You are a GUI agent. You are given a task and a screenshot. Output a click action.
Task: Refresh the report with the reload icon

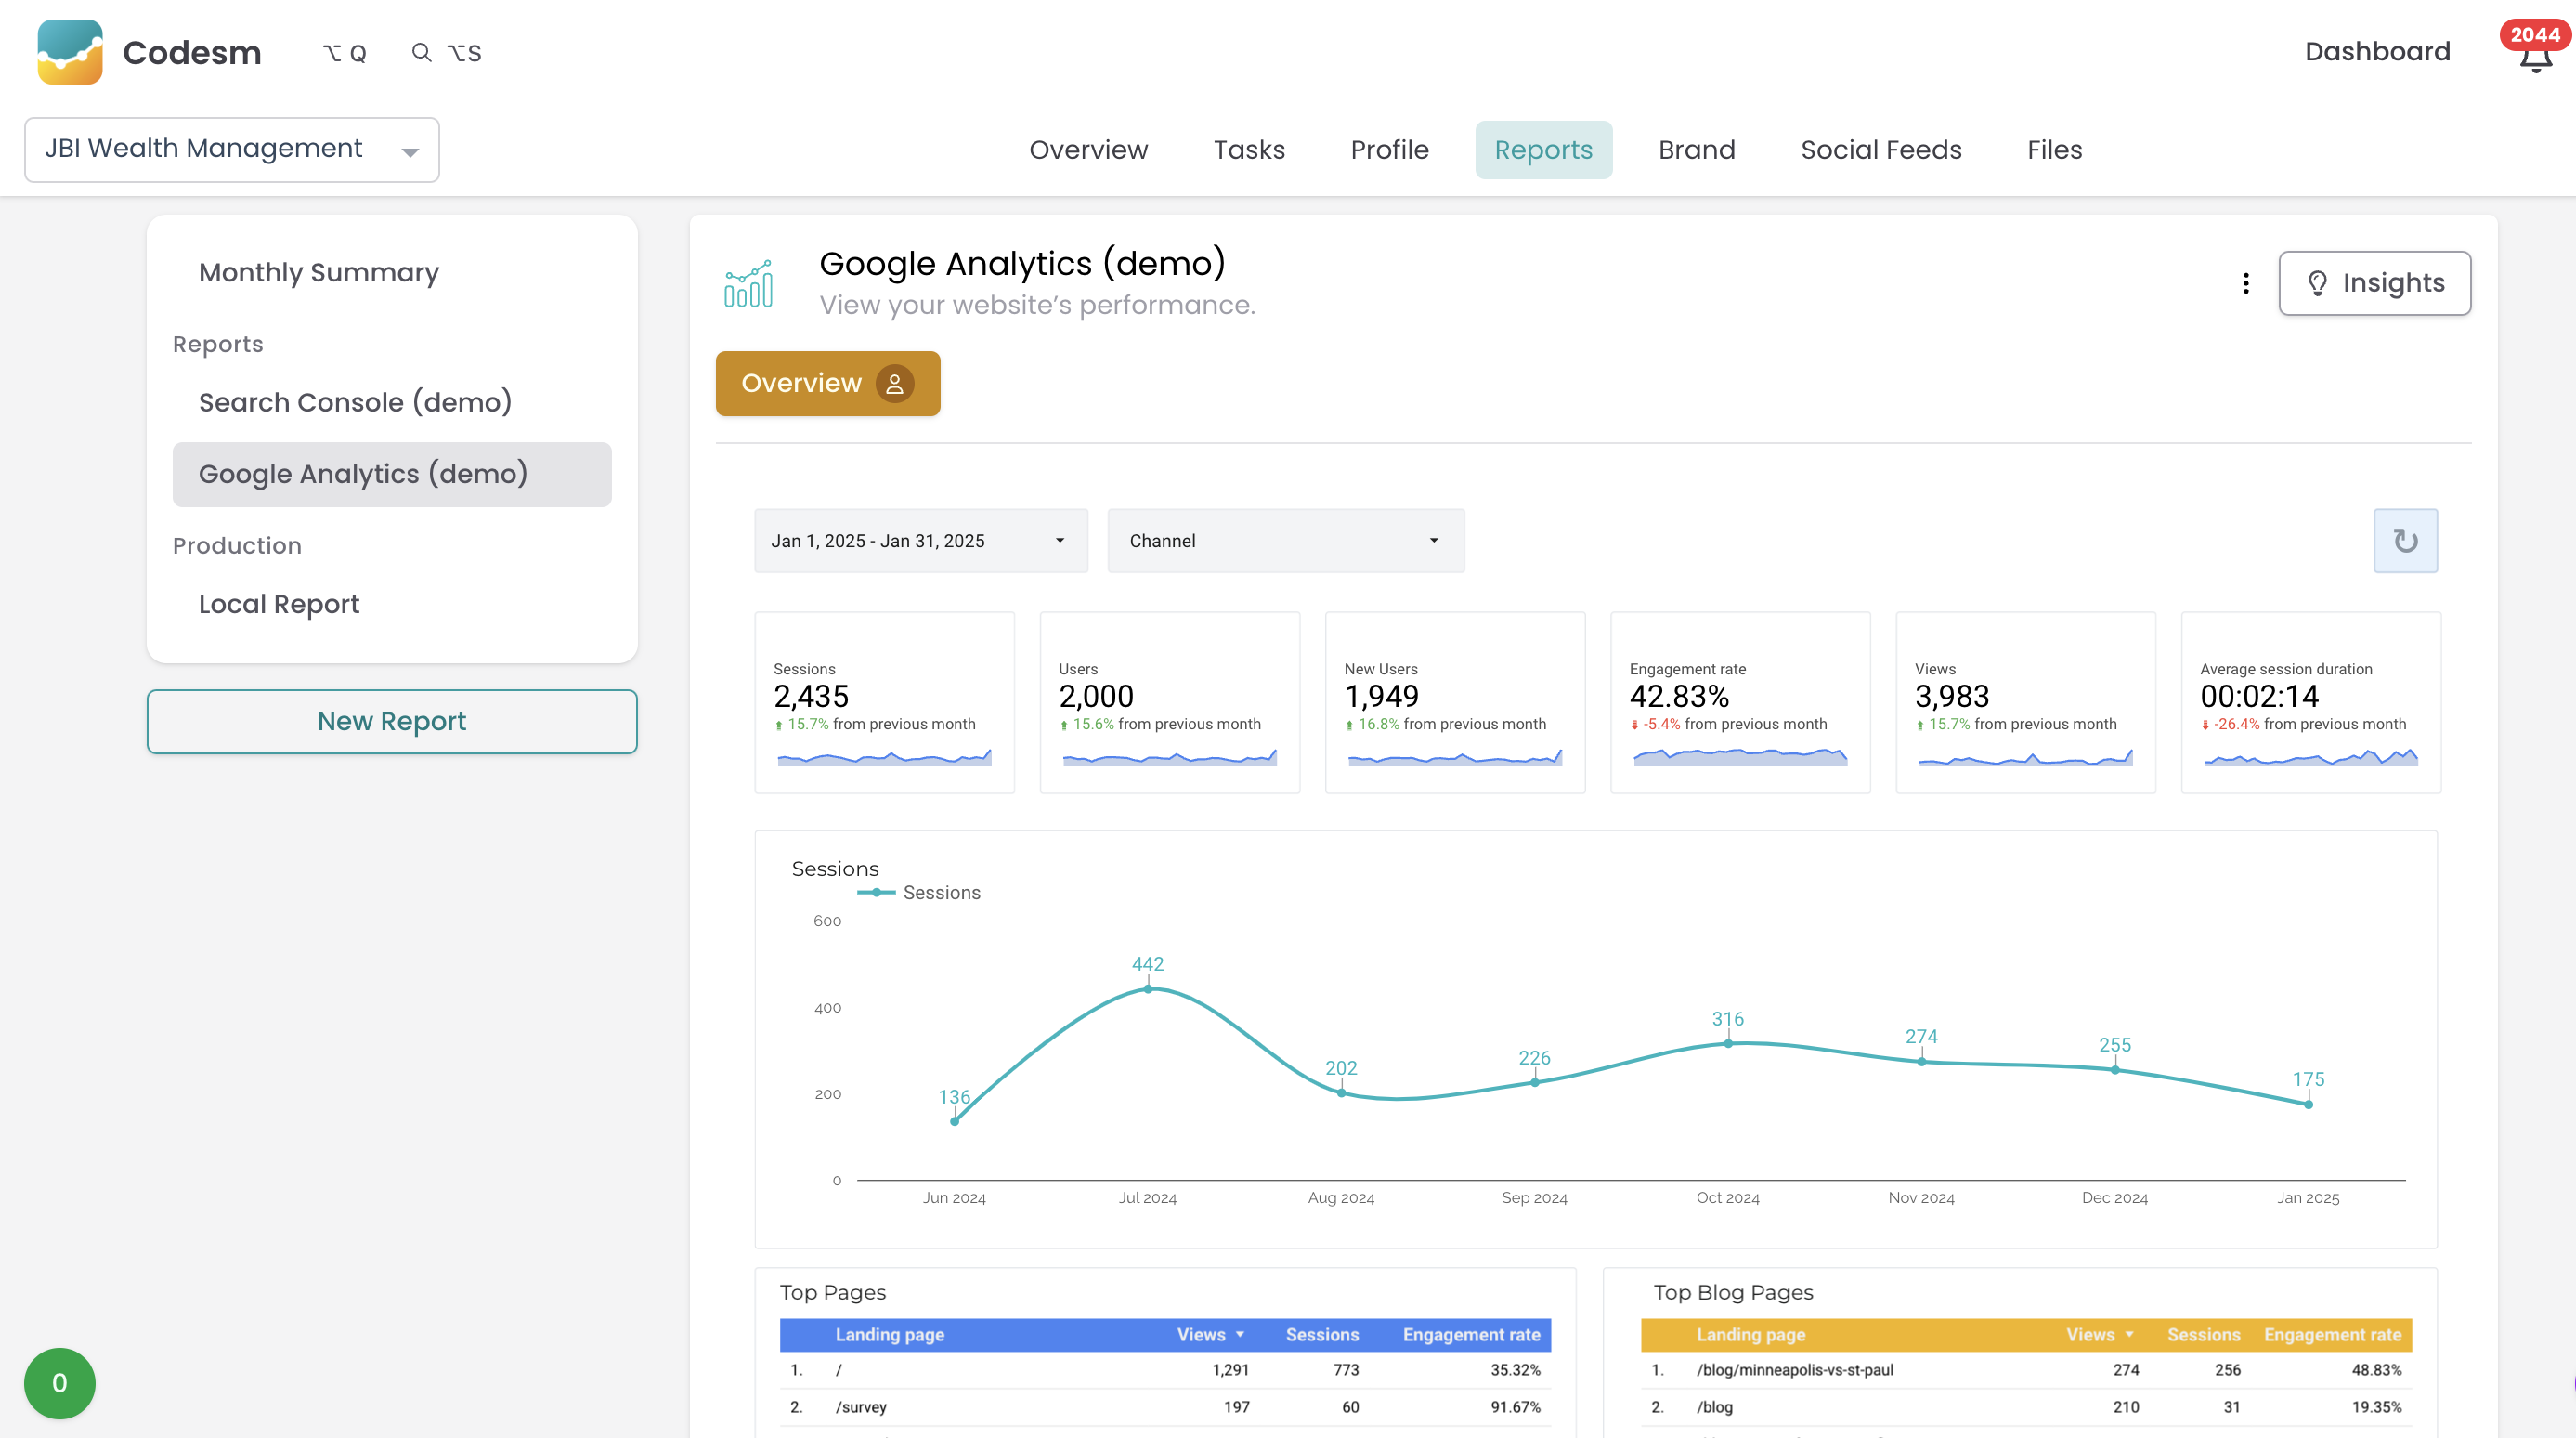tap(2405, 540)
